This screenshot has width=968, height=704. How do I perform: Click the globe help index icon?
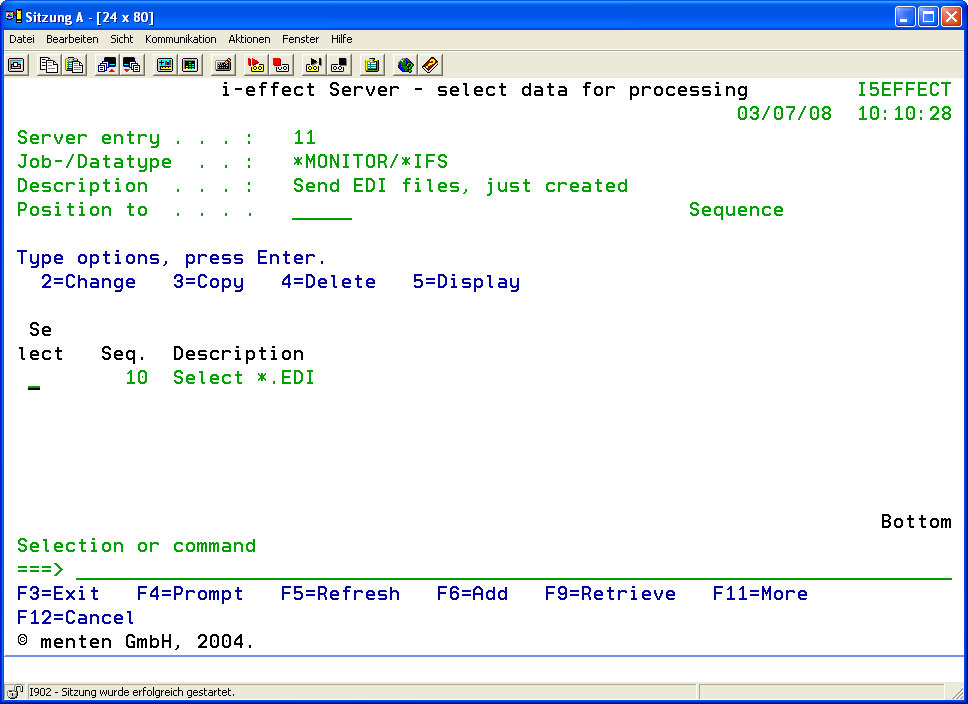(405, 65)
